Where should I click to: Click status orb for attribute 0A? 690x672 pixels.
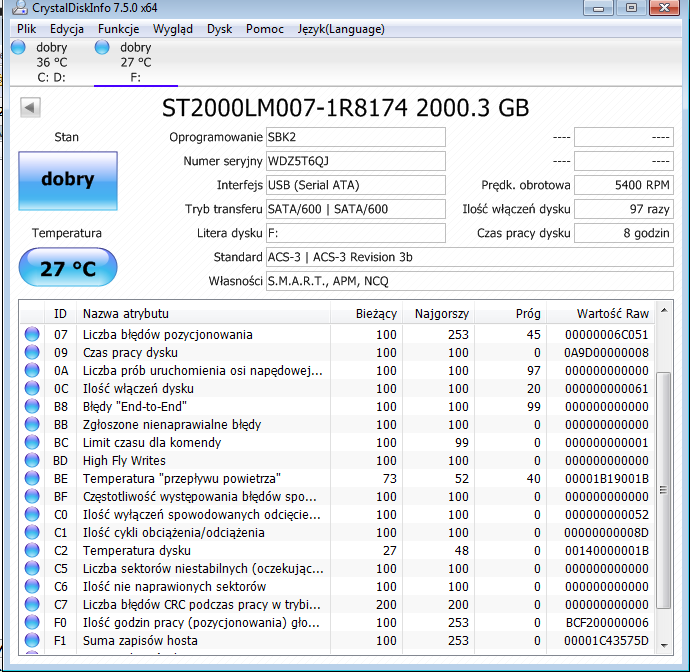(x=32, y=371)
